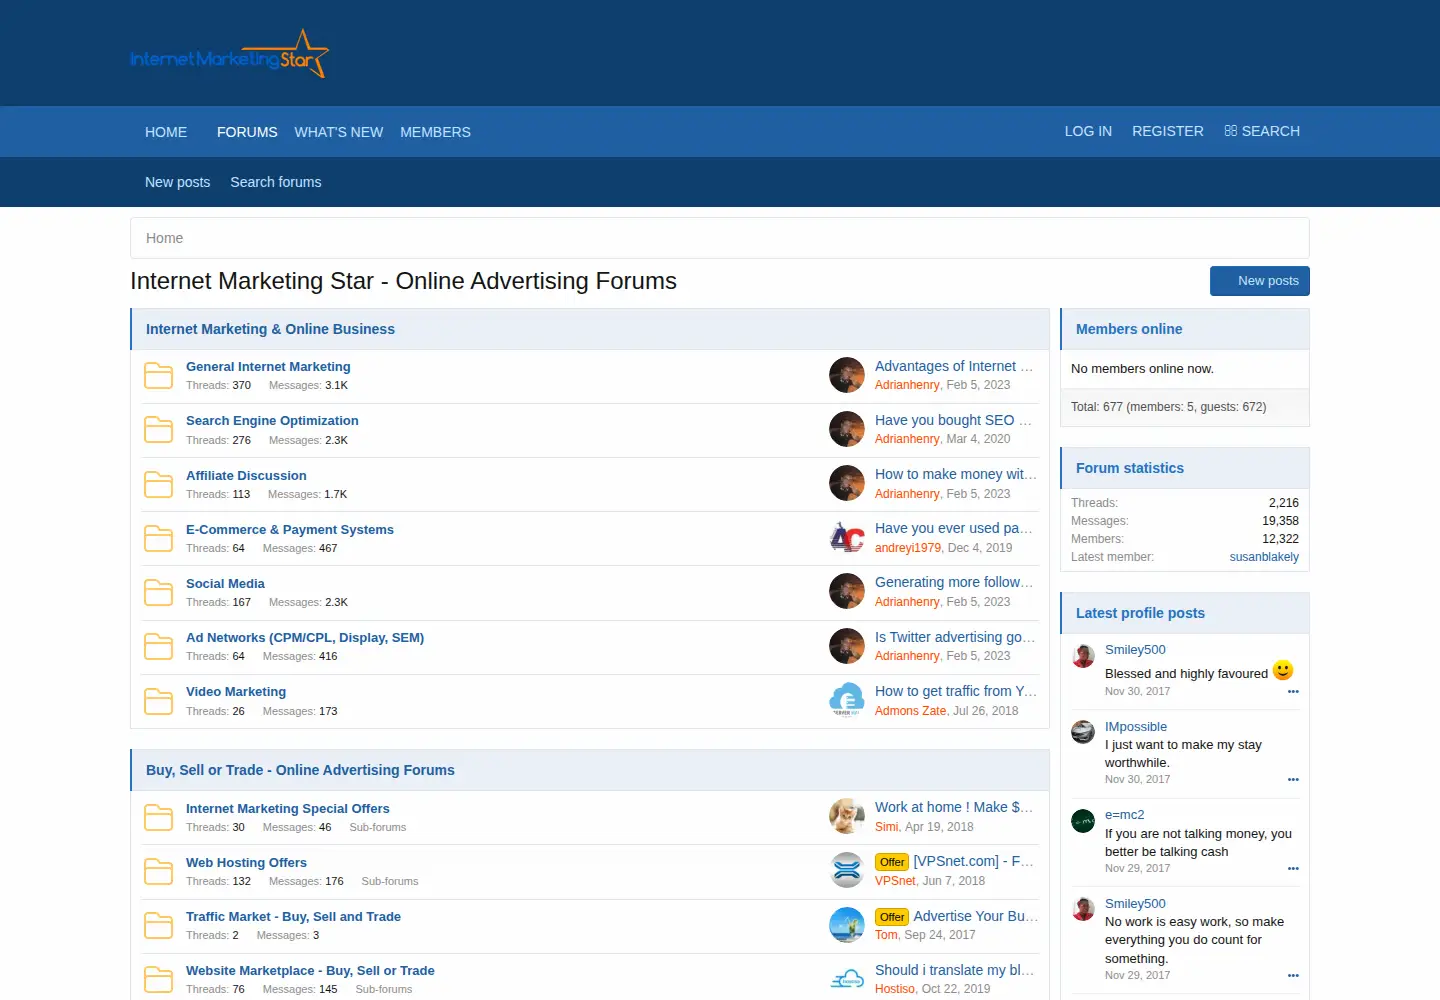
Task: Open the Internet Marketing & Online Business category
Action: pyautogui.click(x=270, y=329)
